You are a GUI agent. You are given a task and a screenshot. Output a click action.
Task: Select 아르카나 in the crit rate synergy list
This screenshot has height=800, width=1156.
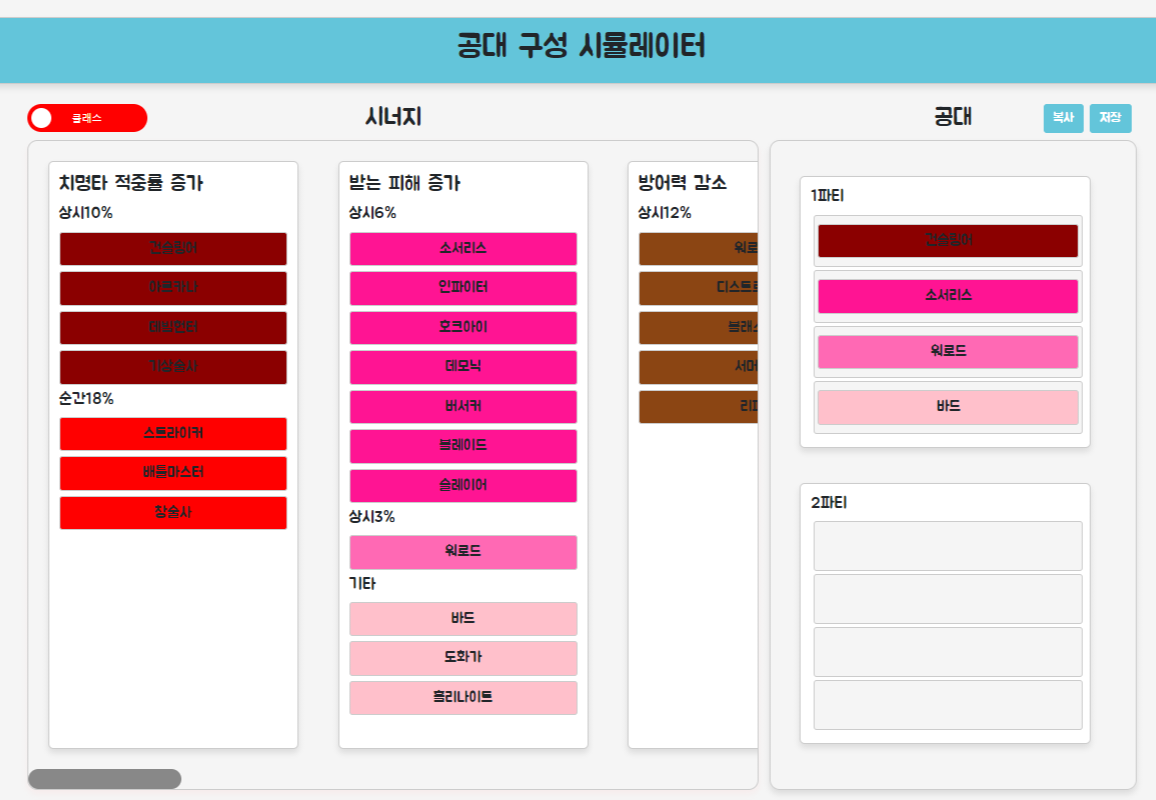click(x=173, y=288)
